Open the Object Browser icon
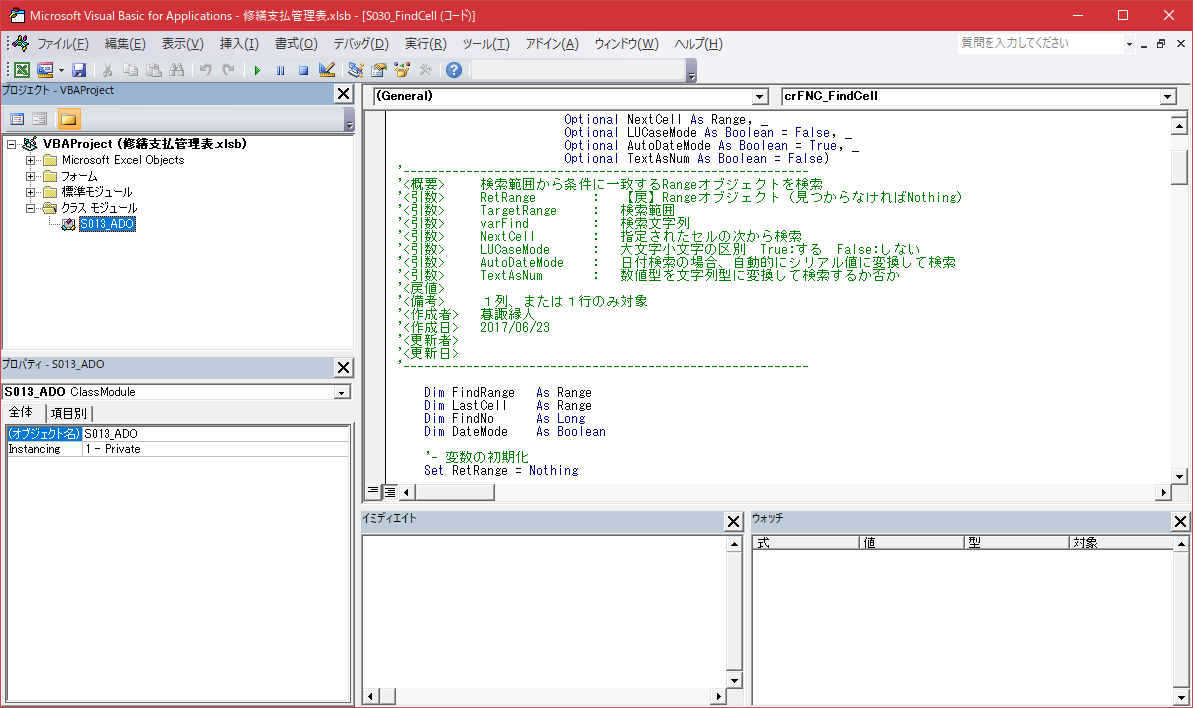This screenshot has width=1193, height=708. 402,70
